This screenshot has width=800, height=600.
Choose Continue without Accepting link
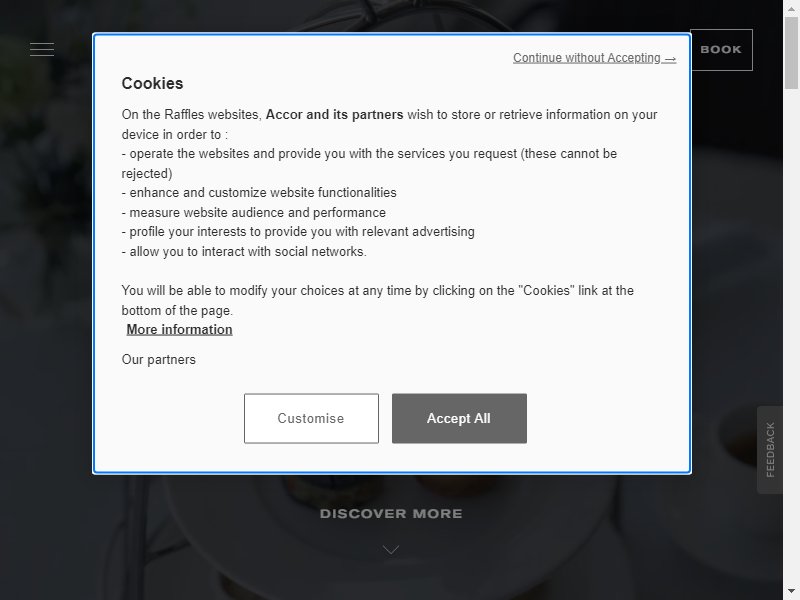pos(594,58)
